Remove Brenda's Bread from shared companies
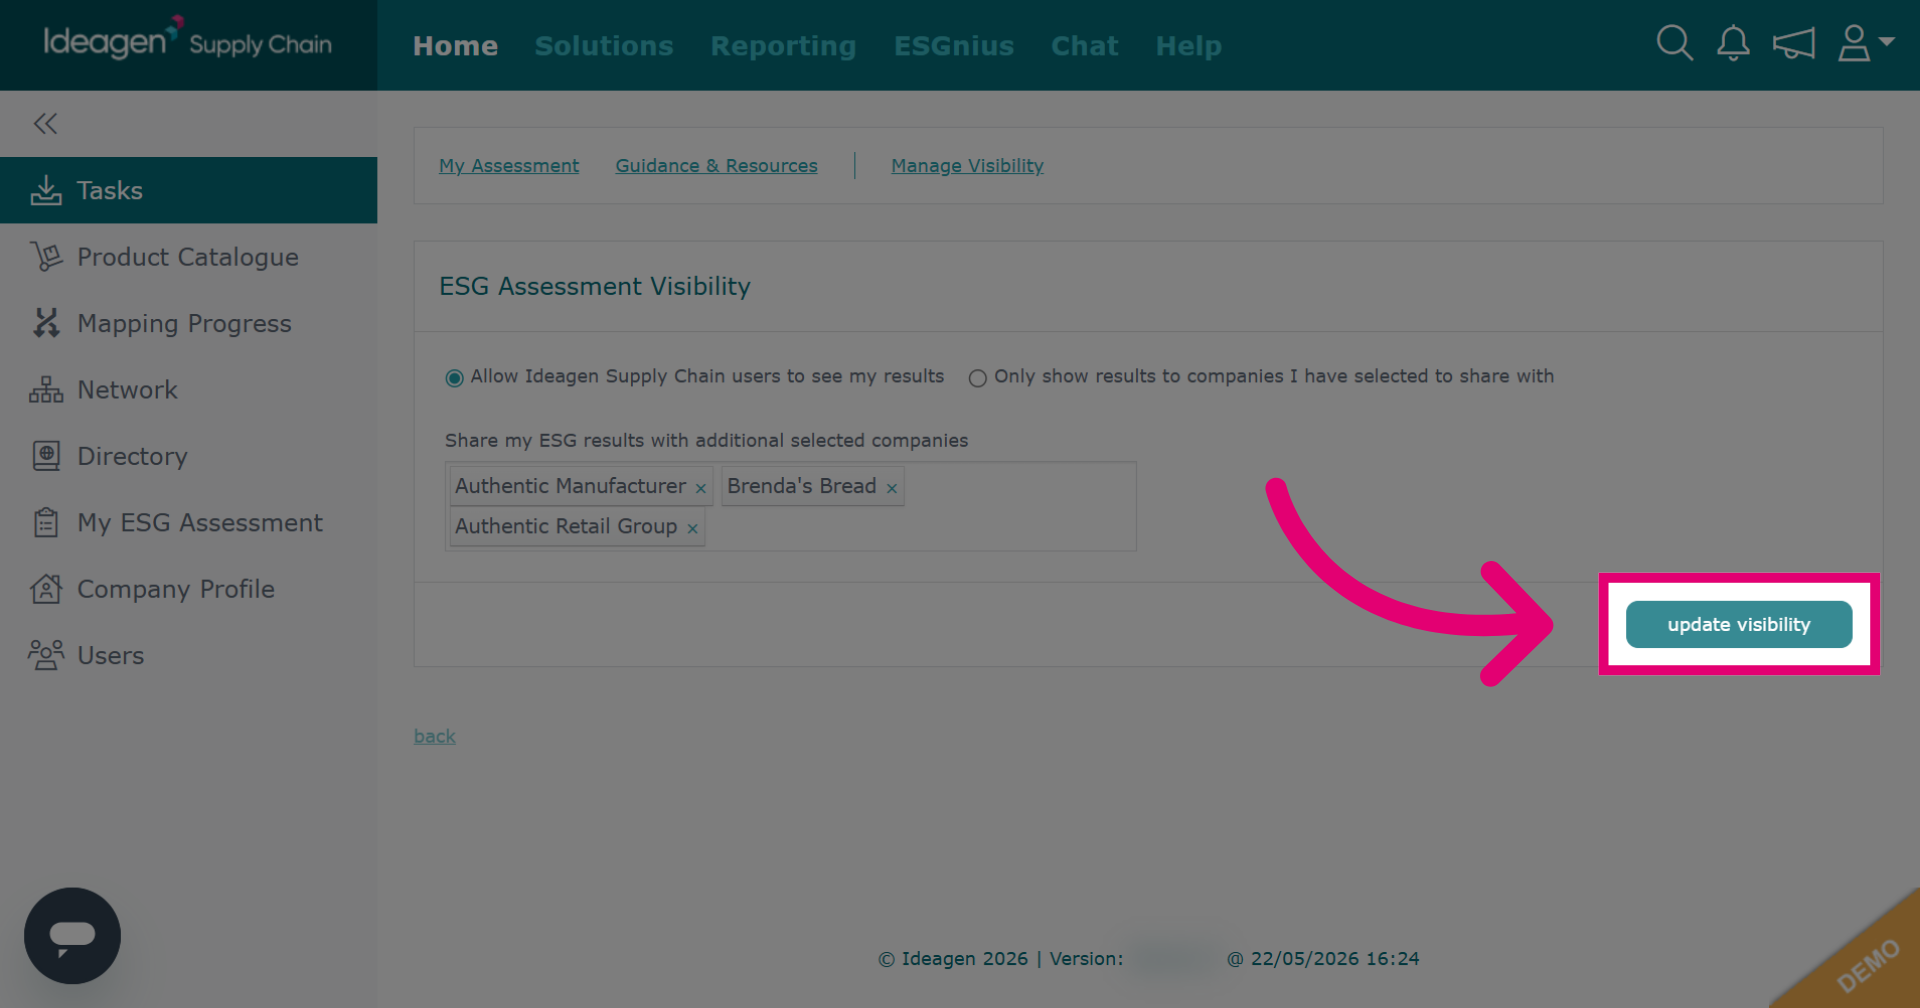1920x1008 pixels. point(892,488)
